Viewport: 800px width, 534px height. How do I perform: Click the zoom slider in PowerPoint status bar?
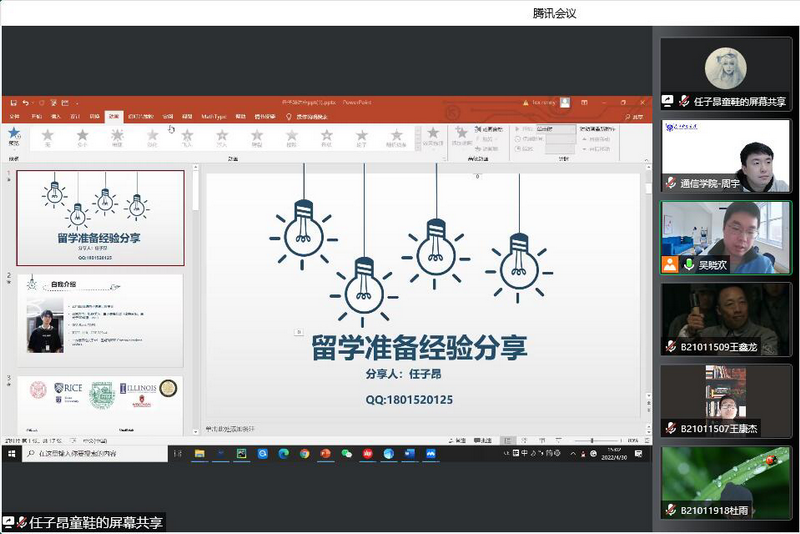(590, 440)
